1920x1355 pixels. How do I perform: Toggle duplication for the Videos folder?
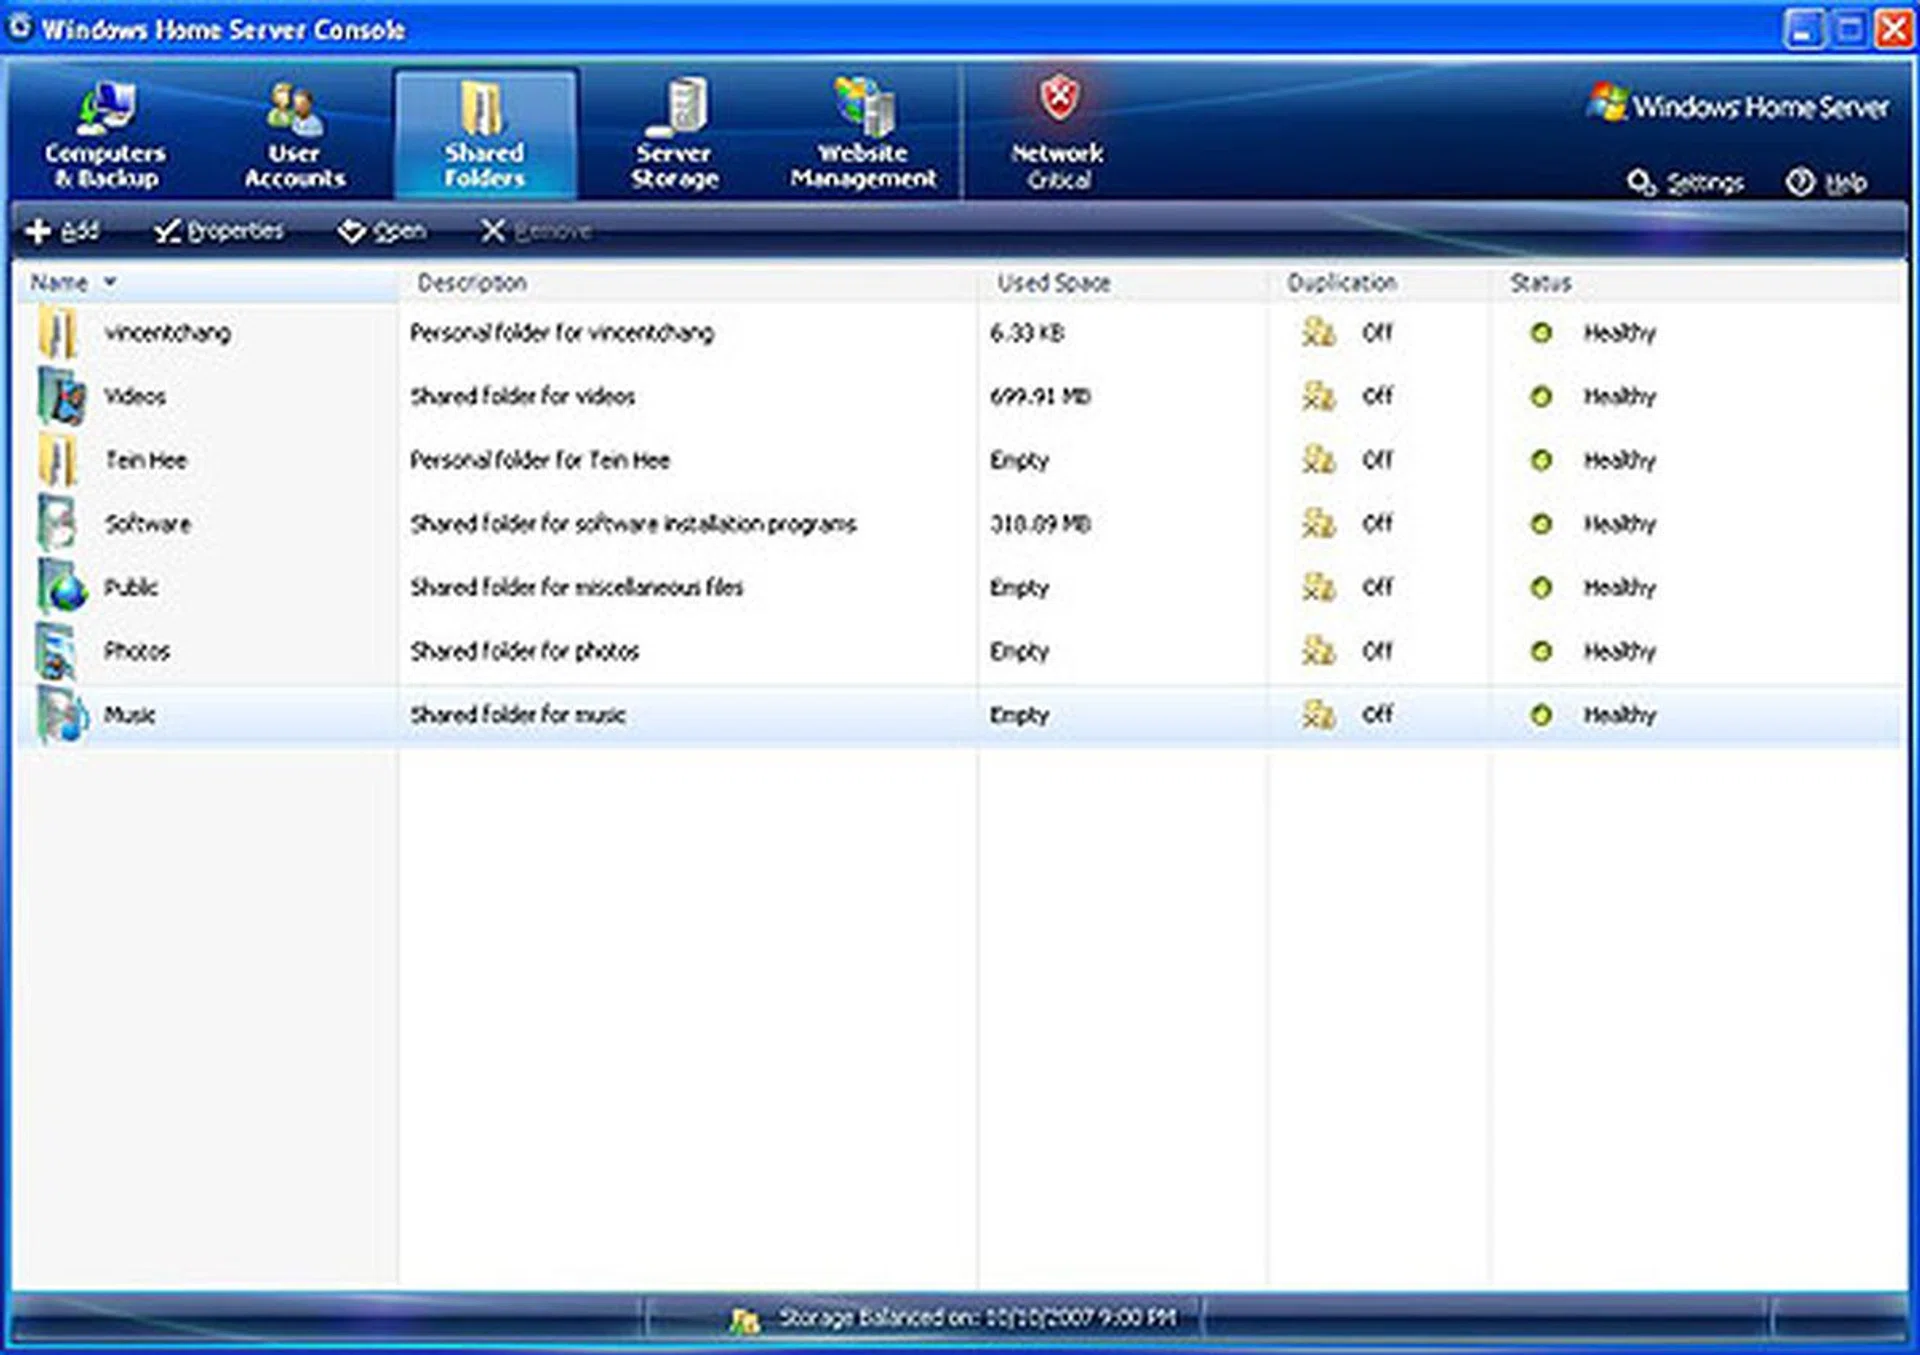point(1320,396)
